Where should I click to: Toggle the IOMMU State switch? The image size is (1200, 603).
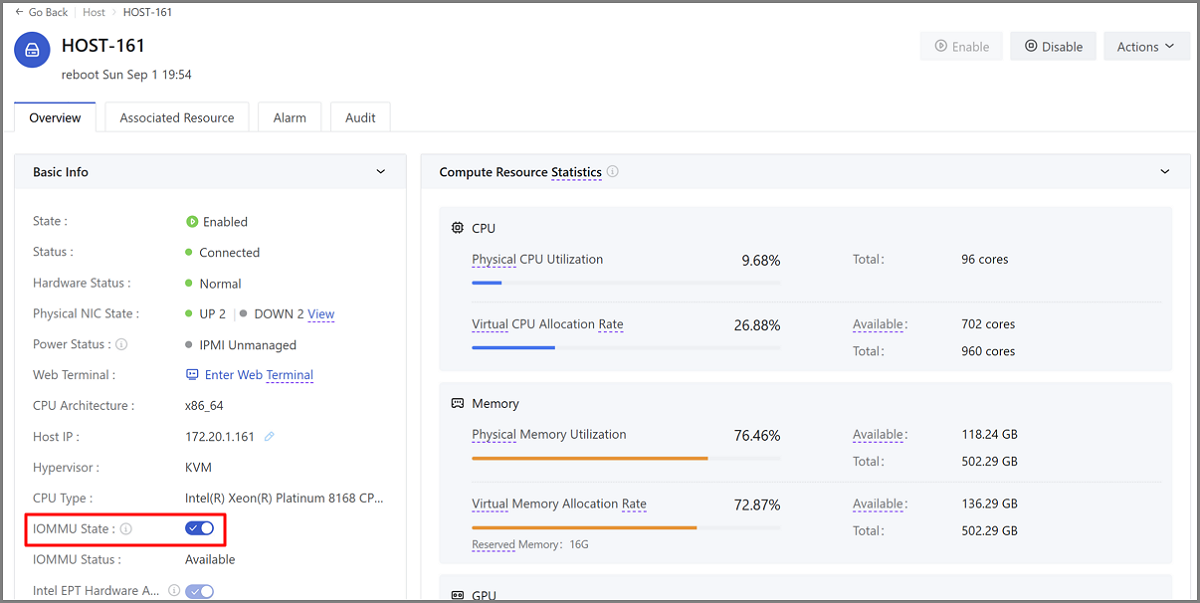[x=200, y=528]
